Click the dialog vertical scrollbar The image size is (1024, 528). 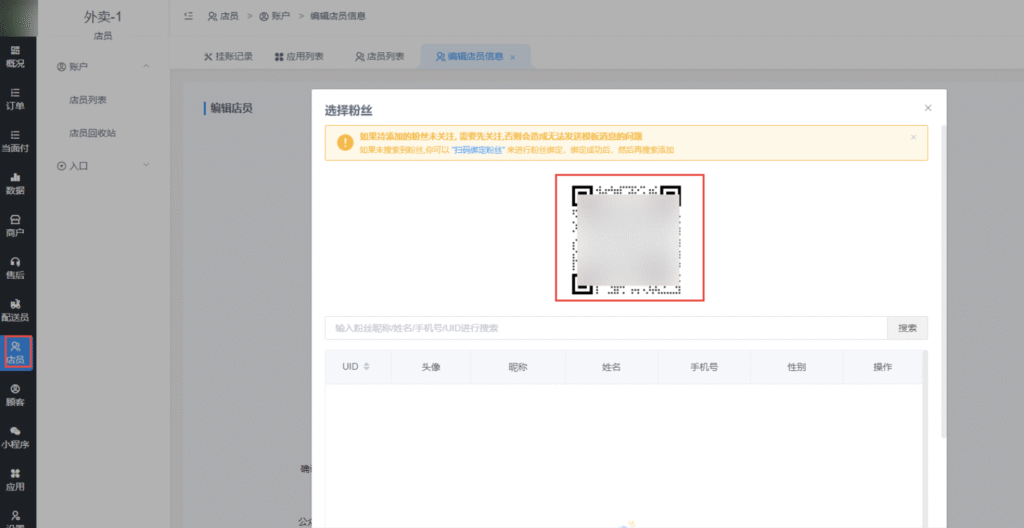[x=943, y=281]
